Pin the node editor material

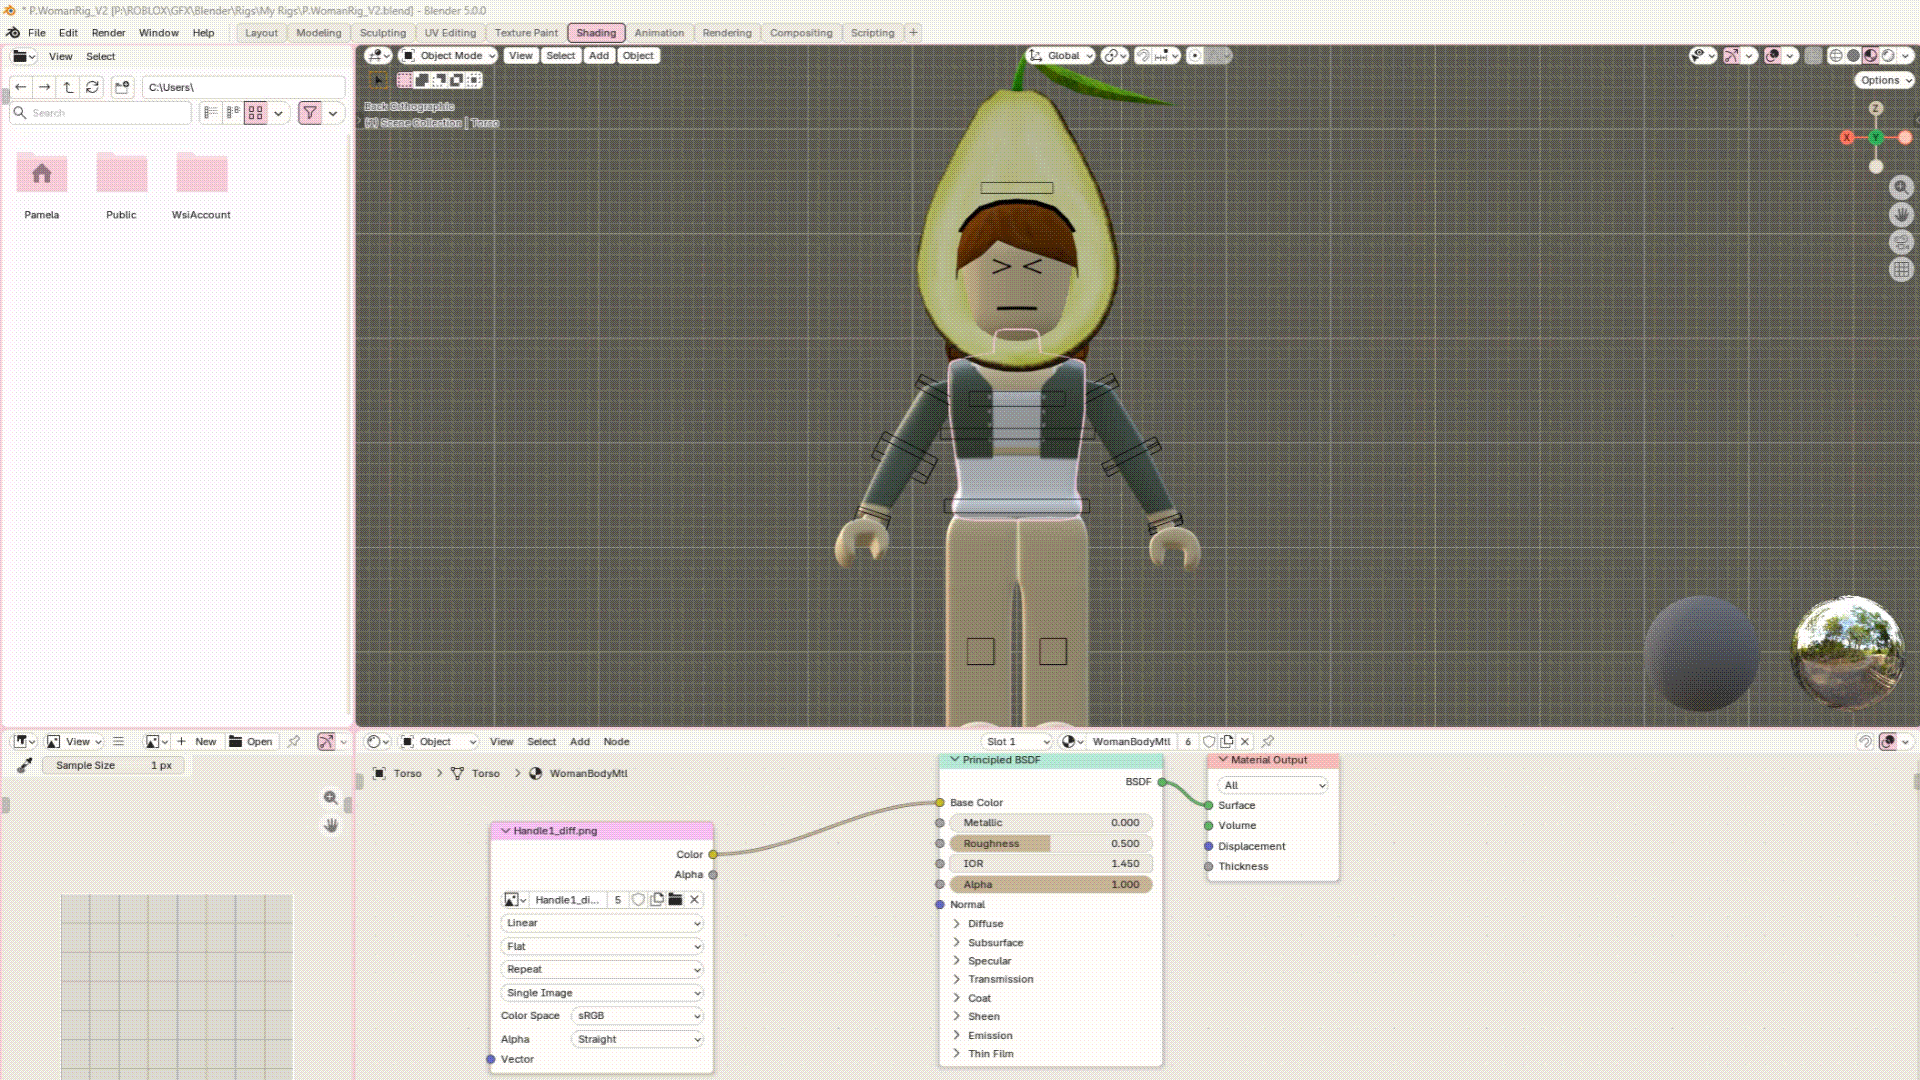[1268, 742]
